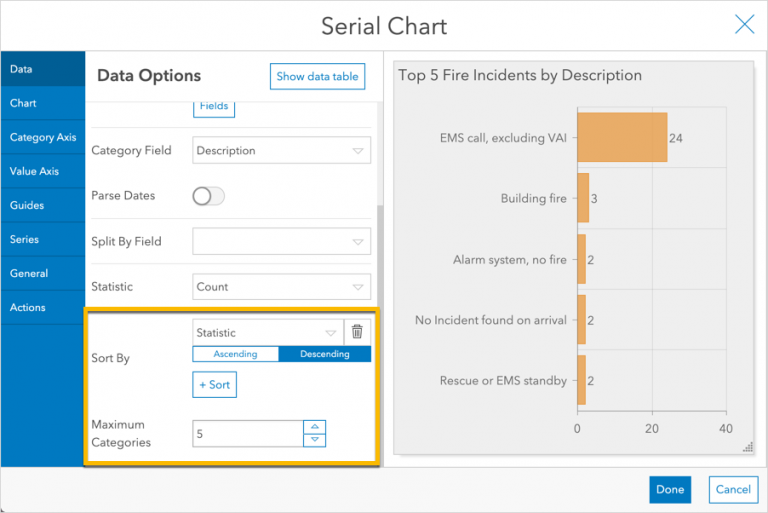The image size is (768, 513).
Task: Select Descending sort order
Action: pos(324,354)
